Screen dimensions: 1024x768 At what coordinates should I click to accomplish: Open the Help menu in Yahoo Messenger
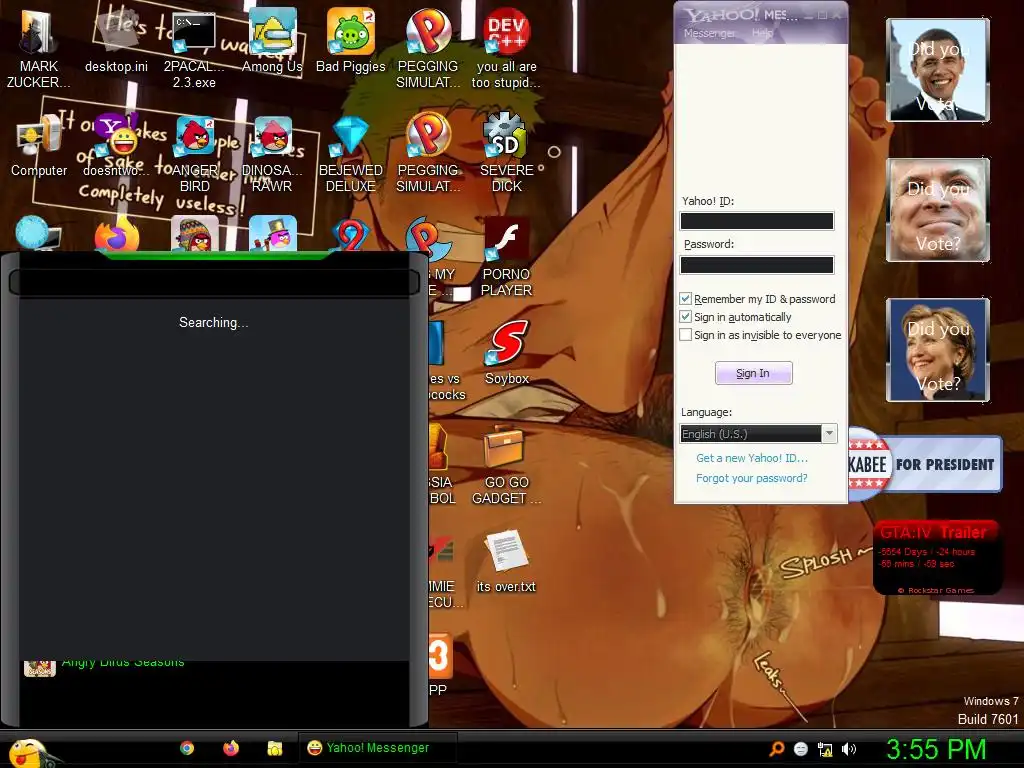761,33
